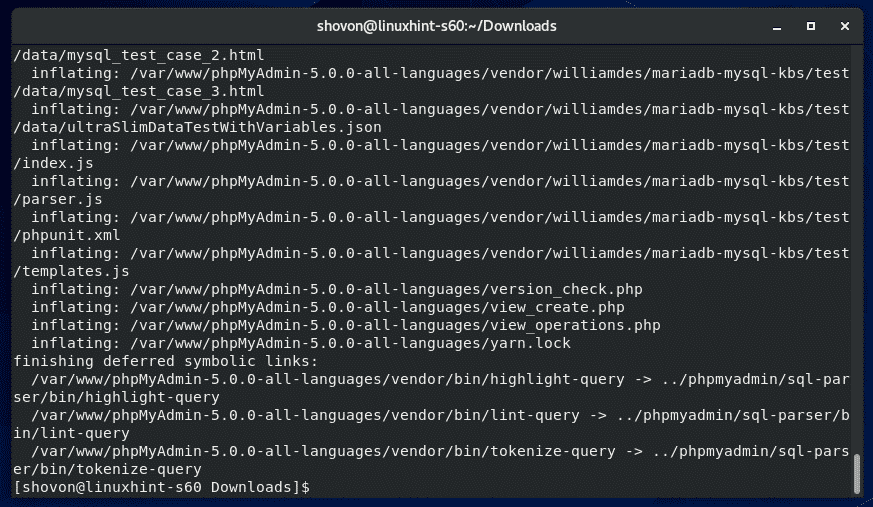Screen dimensions: 873x507
Task: Click the scrollbar thumb at the bottom
Action: (x=857, y=474)
